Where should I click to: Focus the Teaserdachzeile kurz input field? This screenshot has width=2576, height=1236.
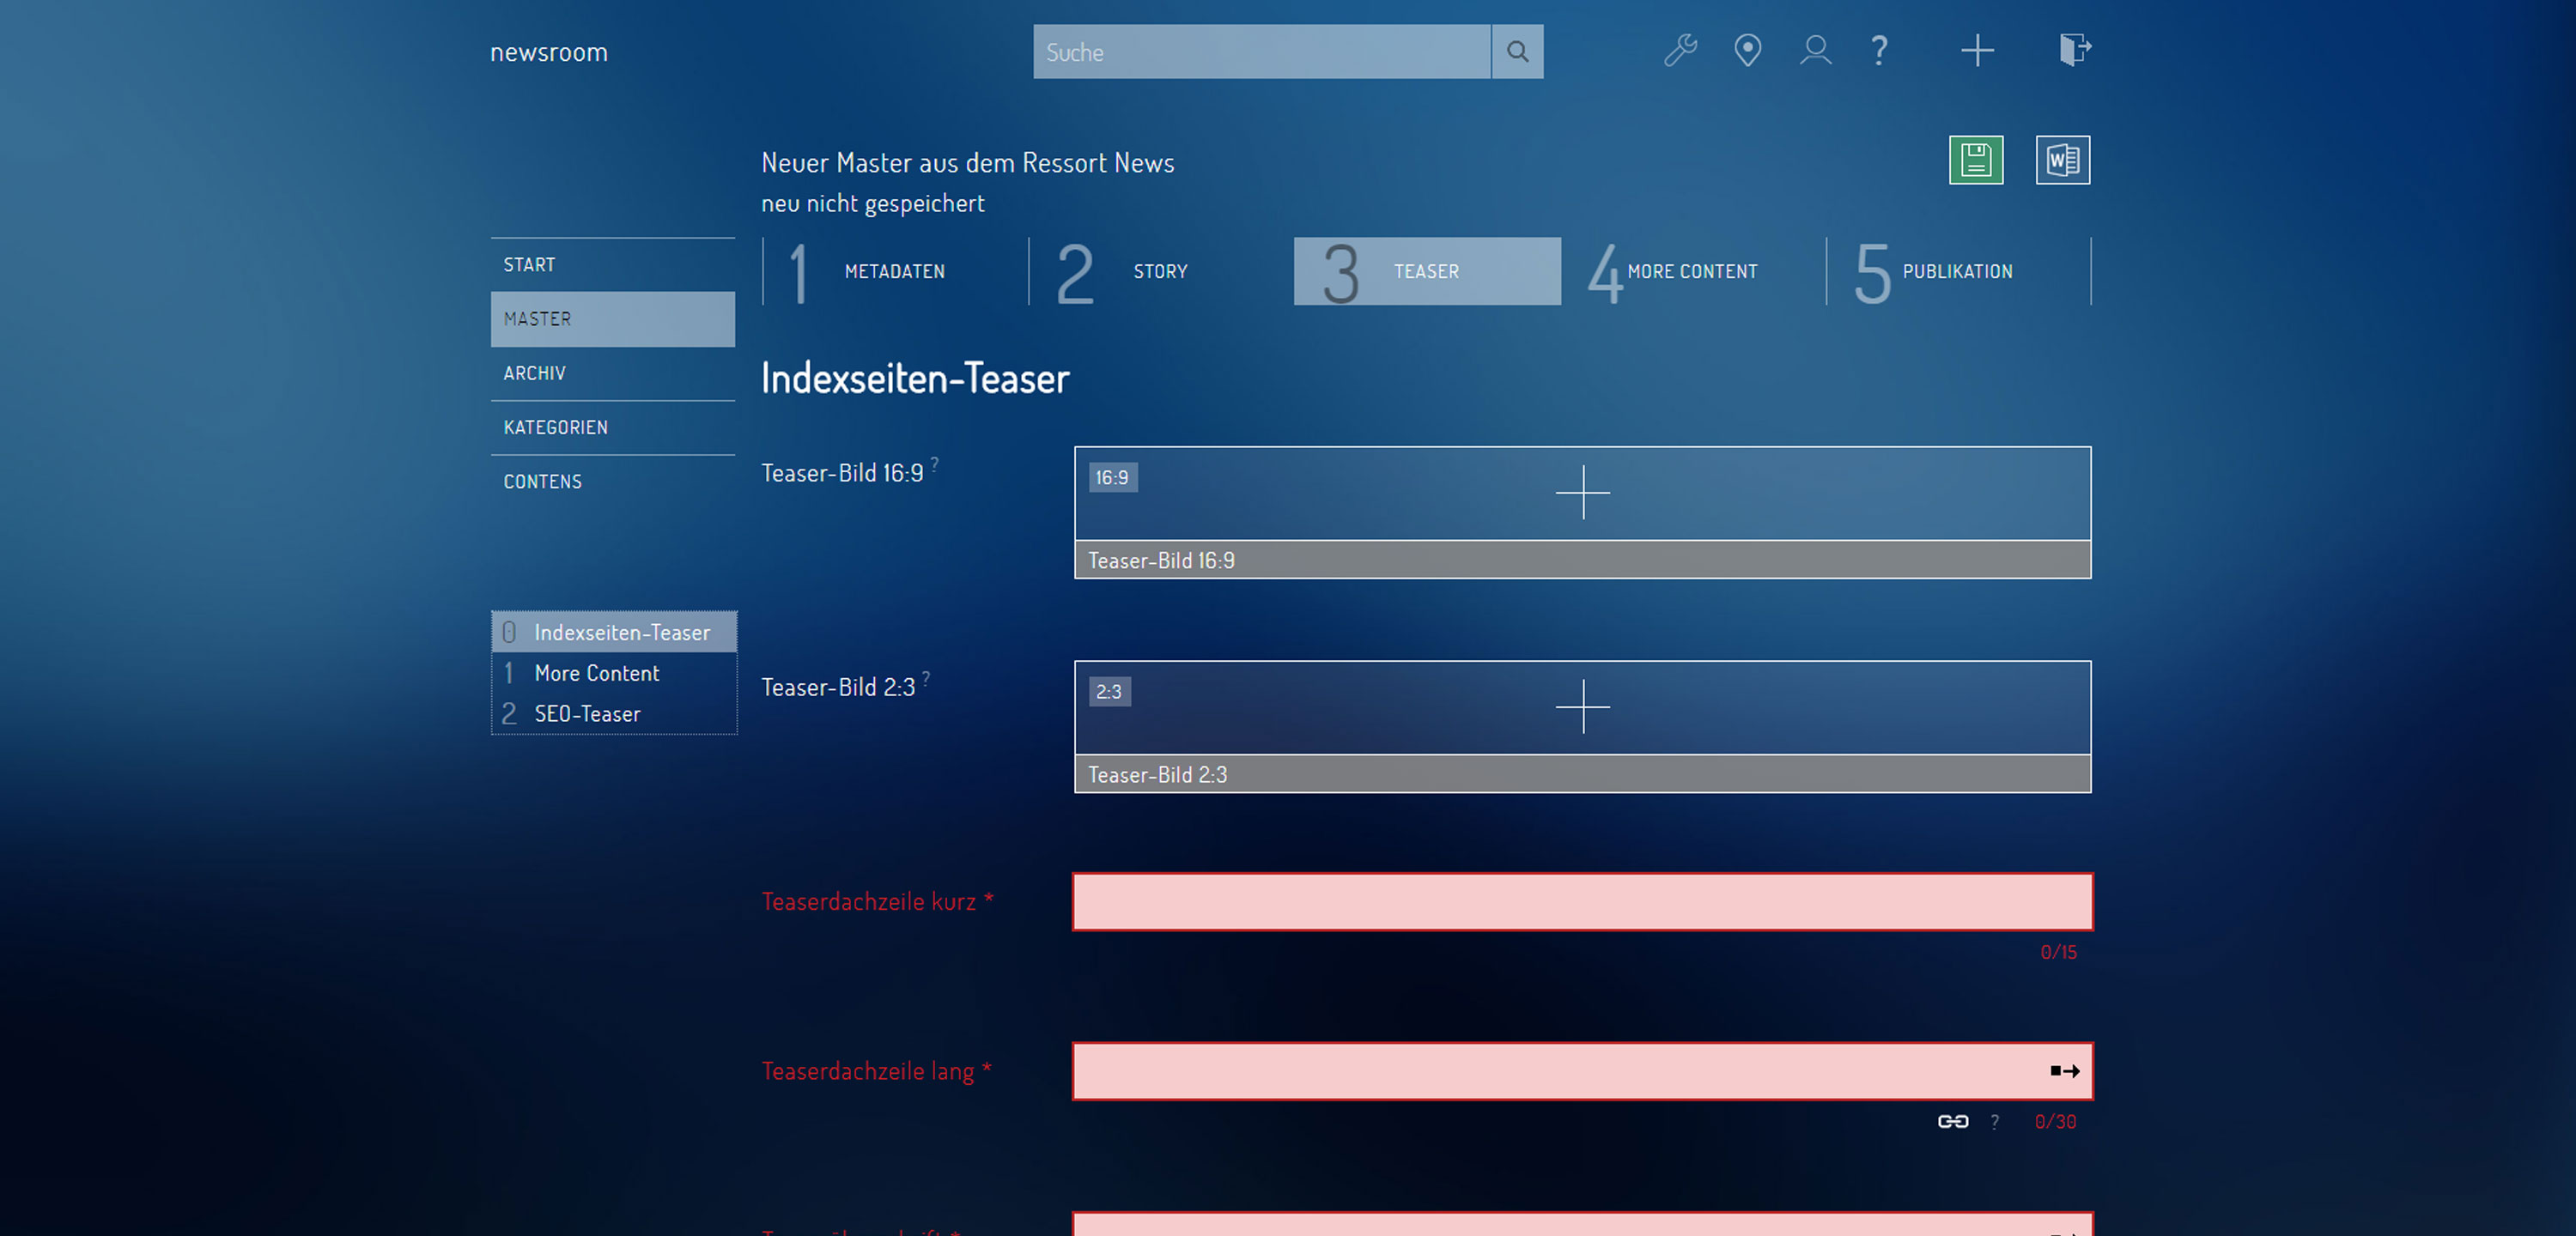point(1582,901)
